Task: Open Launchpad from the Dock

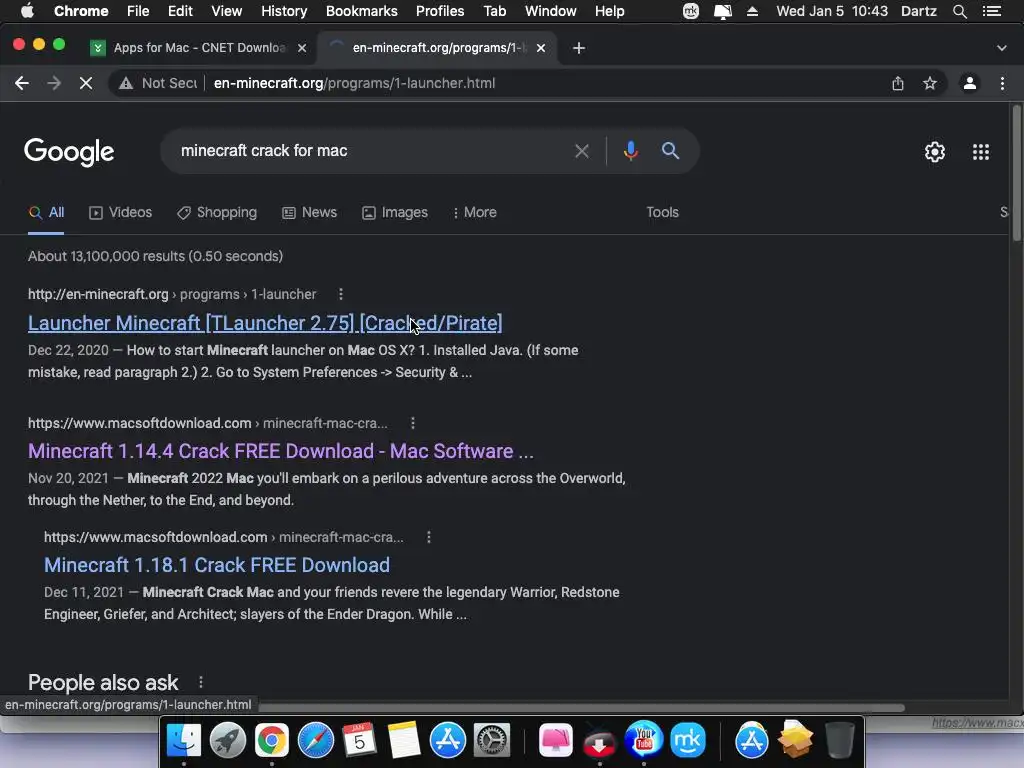Action: point(227,741)
